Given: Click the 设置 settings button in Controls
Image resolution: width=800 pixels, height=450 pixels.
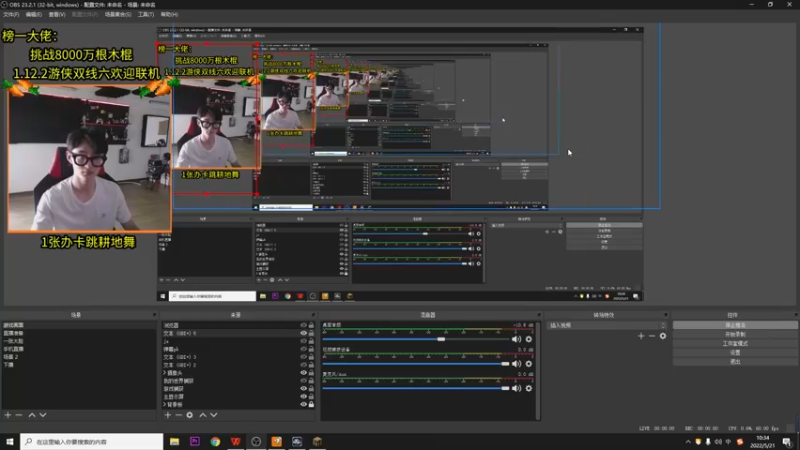Looking at the screenshot, I should click(x=735, y=352).
